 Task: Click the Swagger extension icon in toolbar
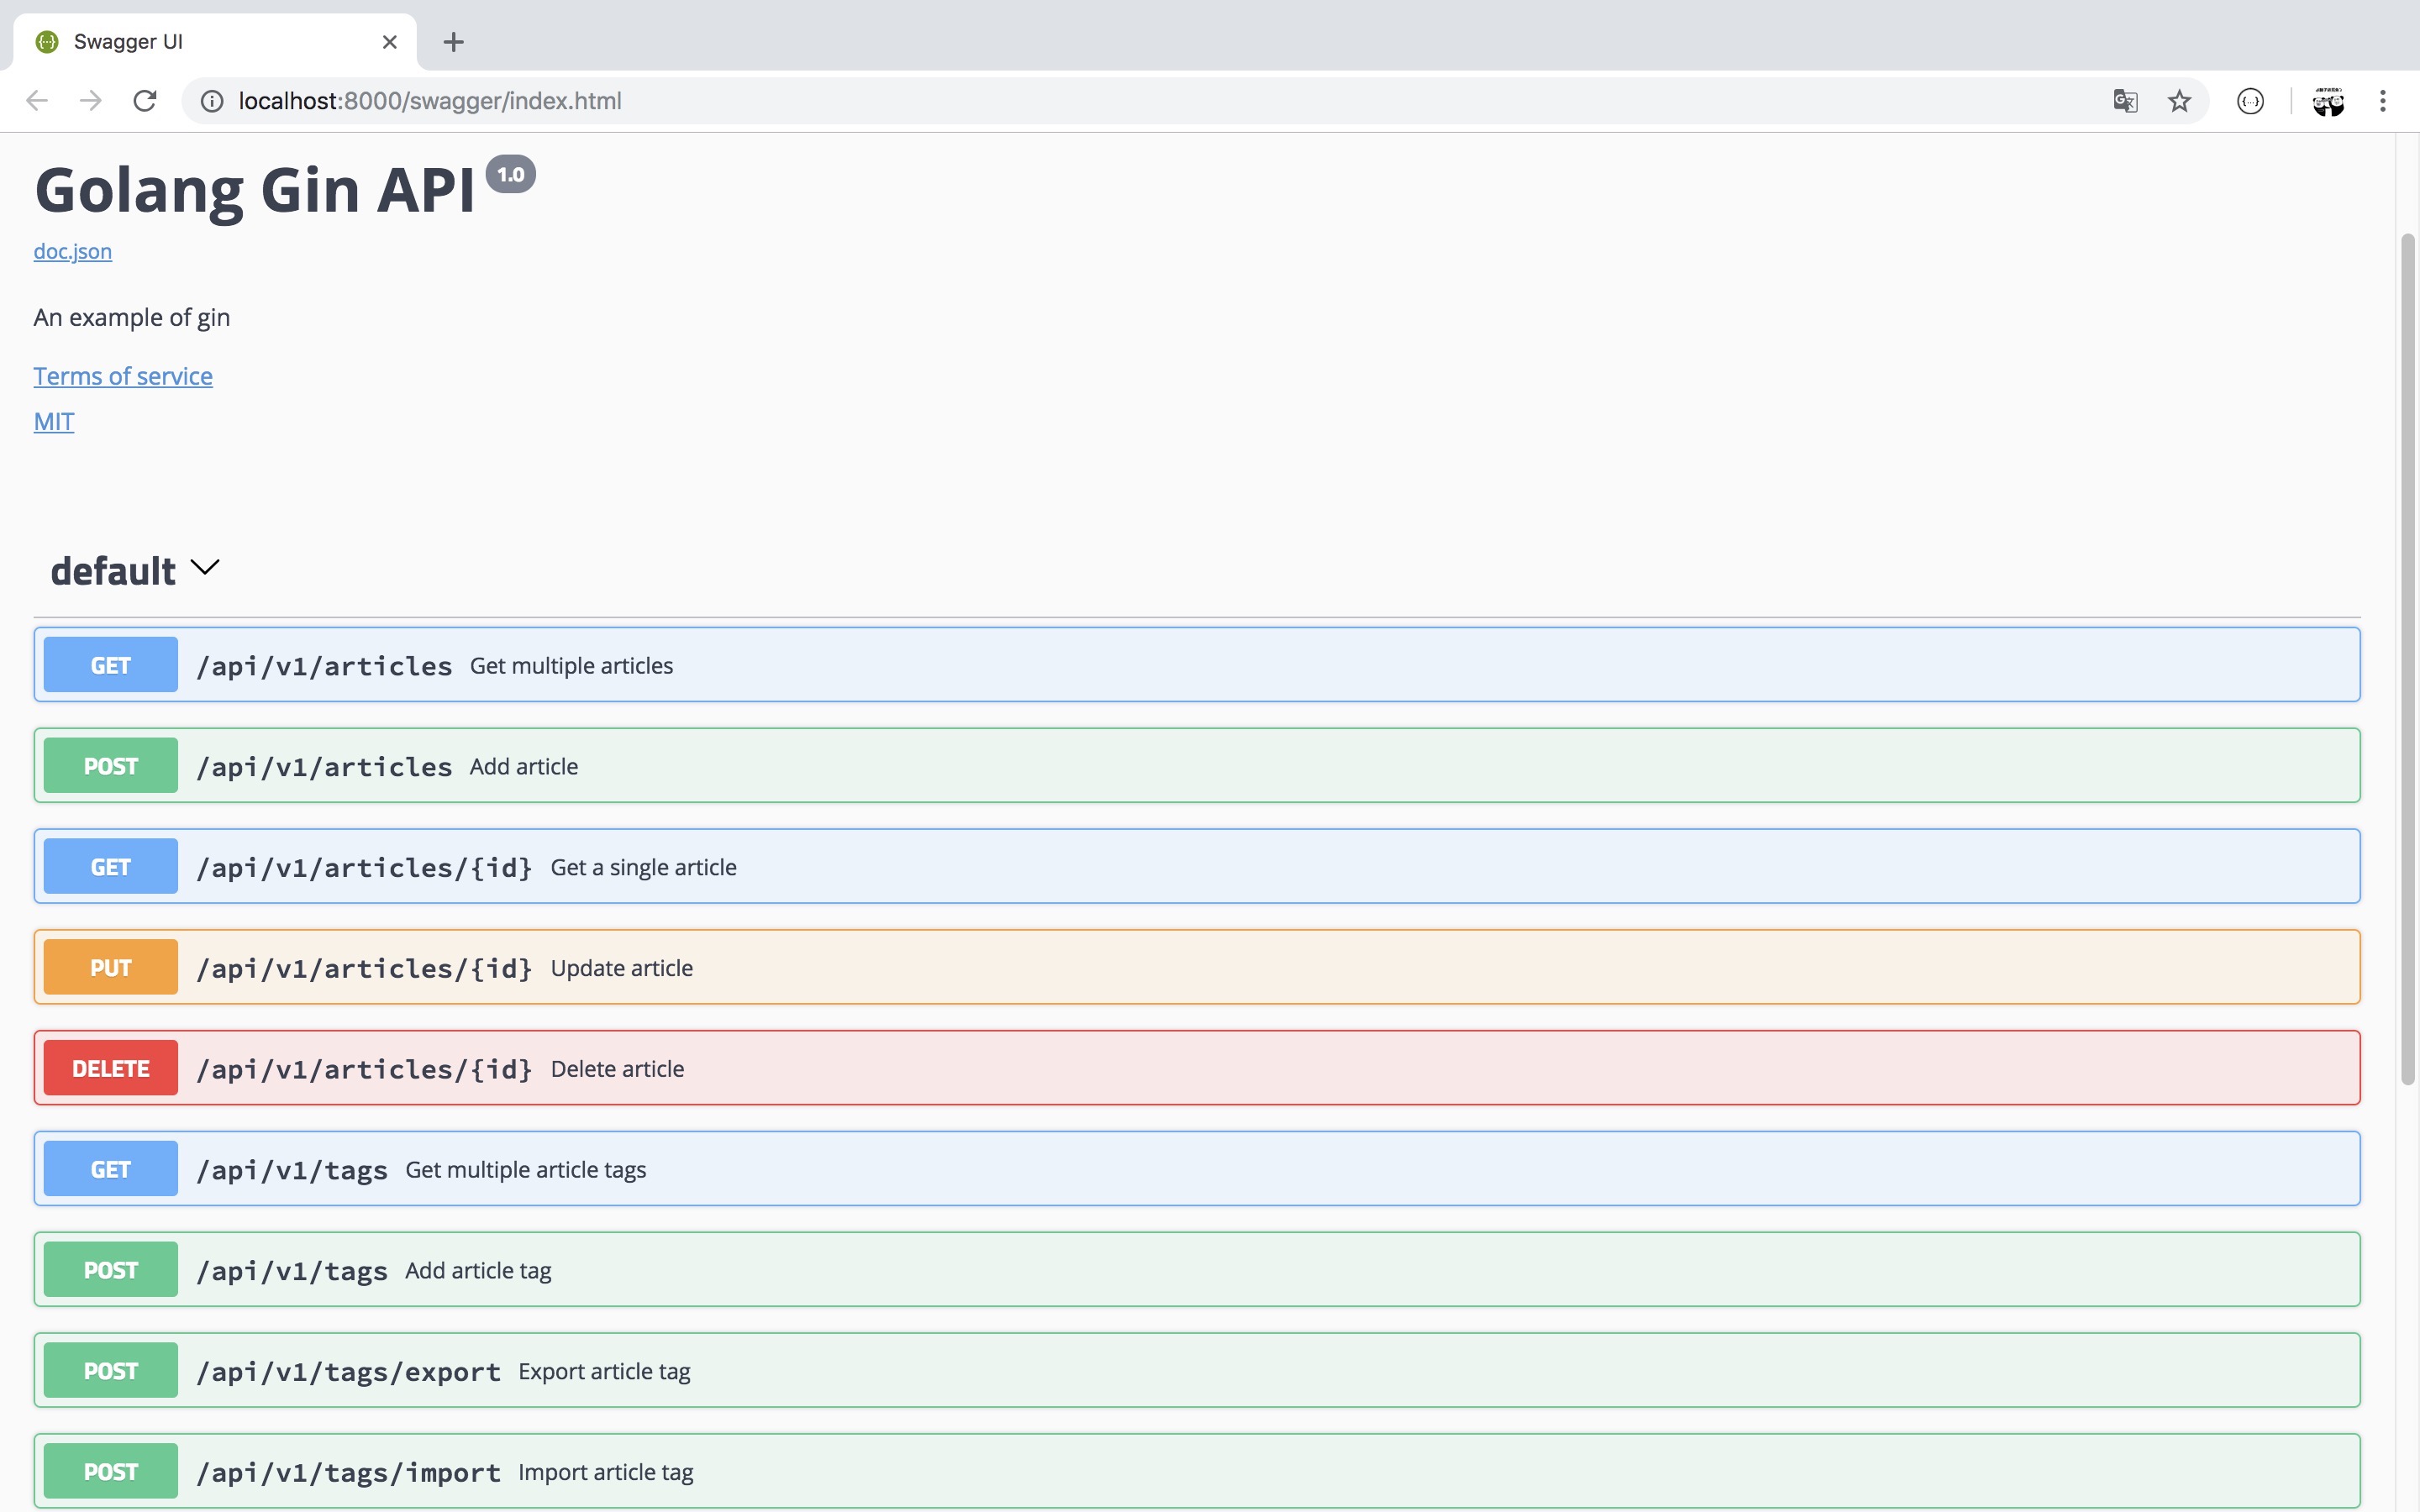(x=2250, y=101)
